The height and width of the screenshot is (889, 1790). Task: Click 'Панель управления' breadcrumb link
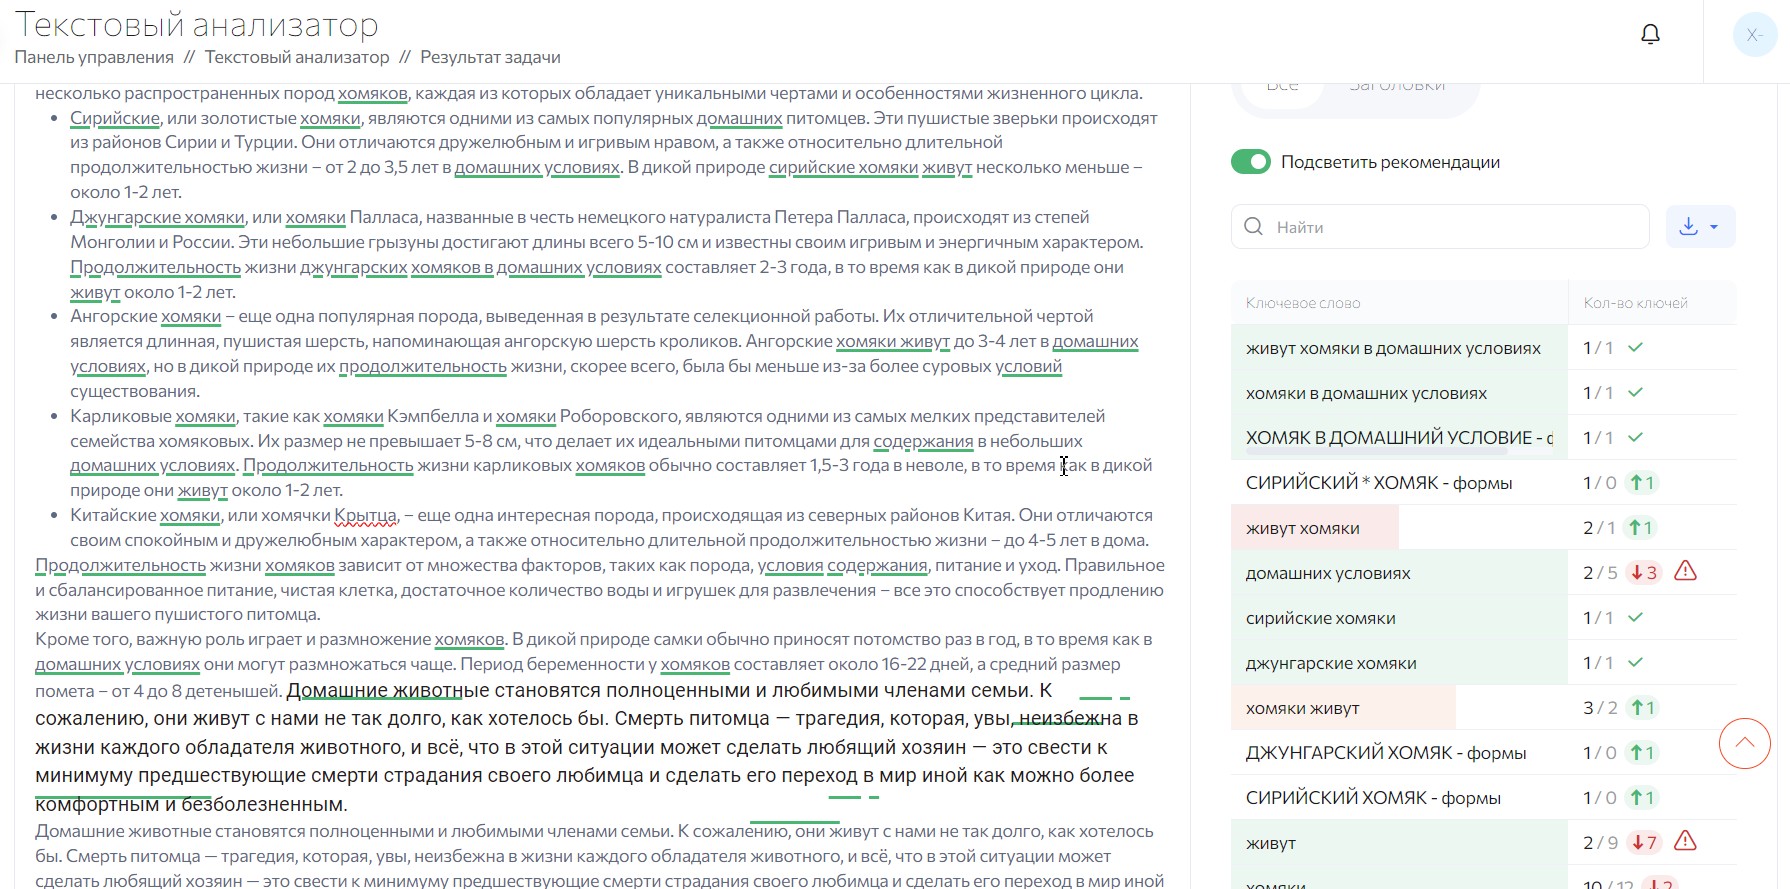coord(94,57)
